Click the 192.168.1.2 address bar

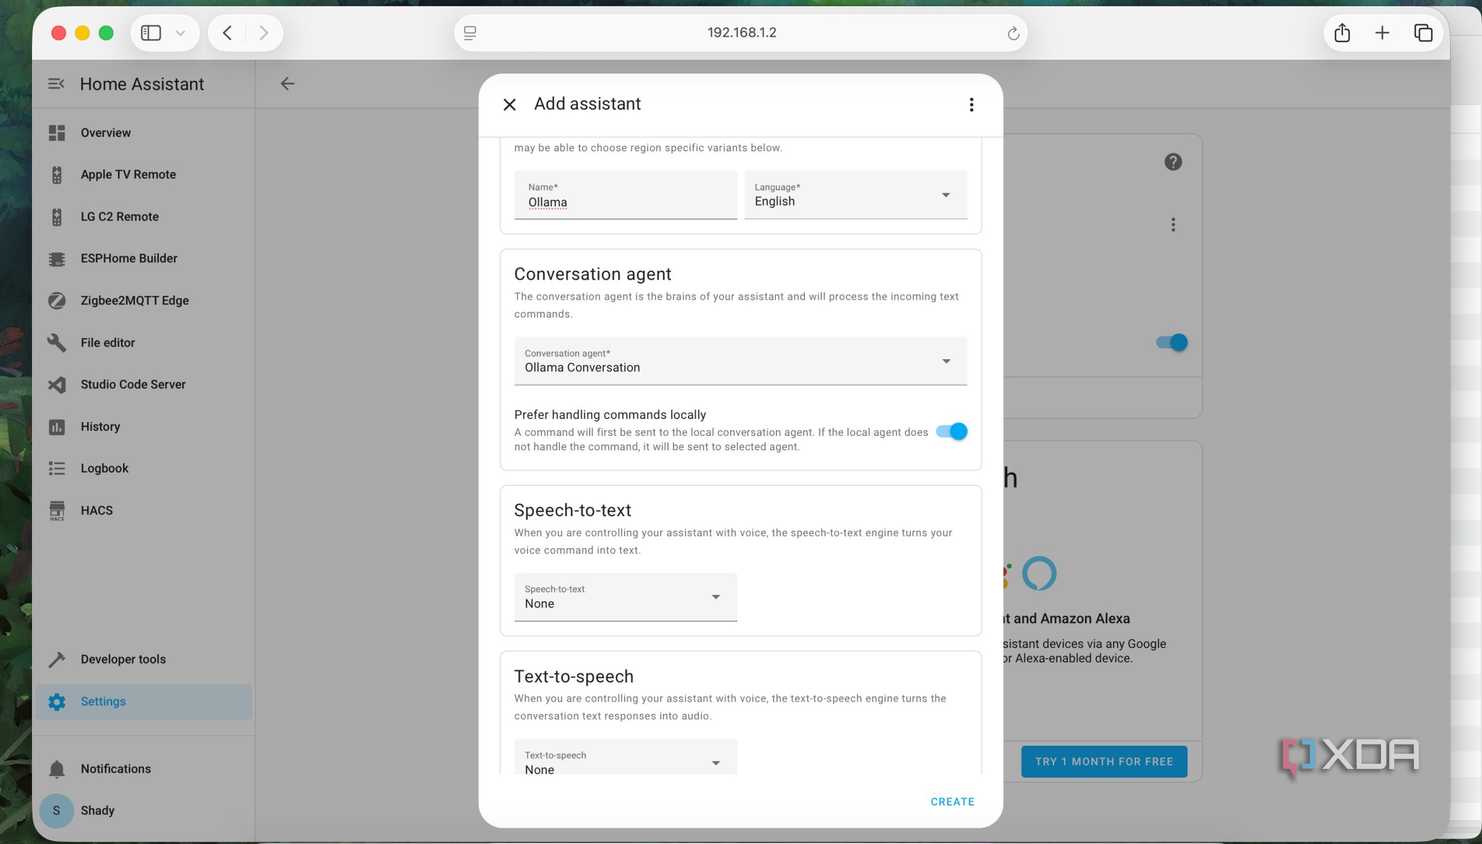(x=741, y=33)
